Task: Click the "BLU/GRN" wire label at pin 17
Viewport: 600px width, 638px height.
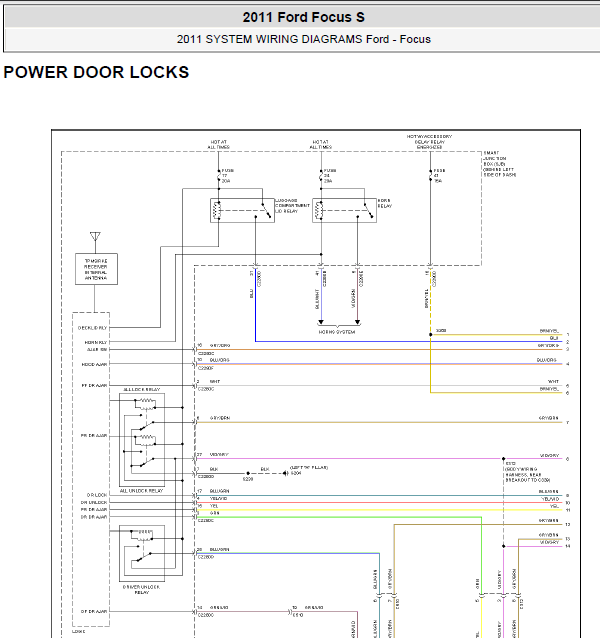Action: point(220,491)
